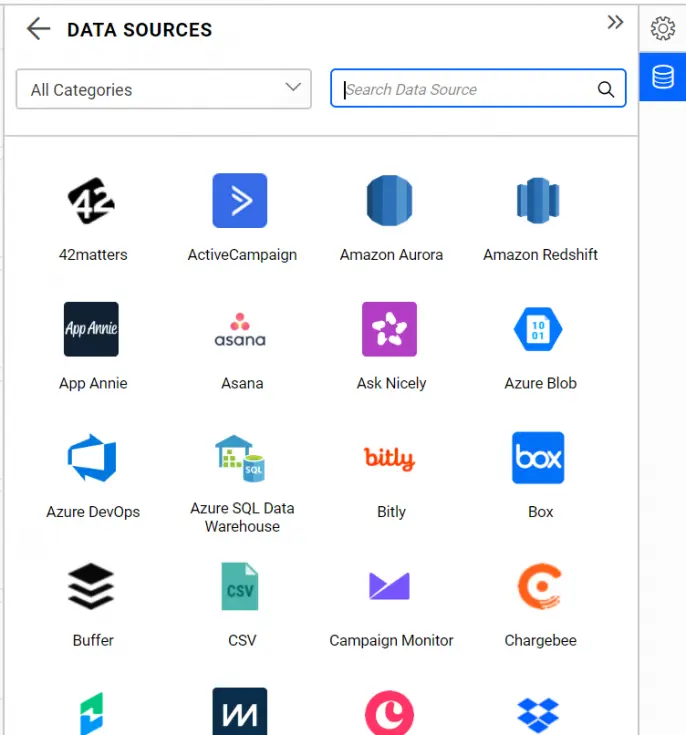This screenshot has width=686, height=735.
Task: Select the Amazon Redshift connector
Action: [x=540, y=201]
